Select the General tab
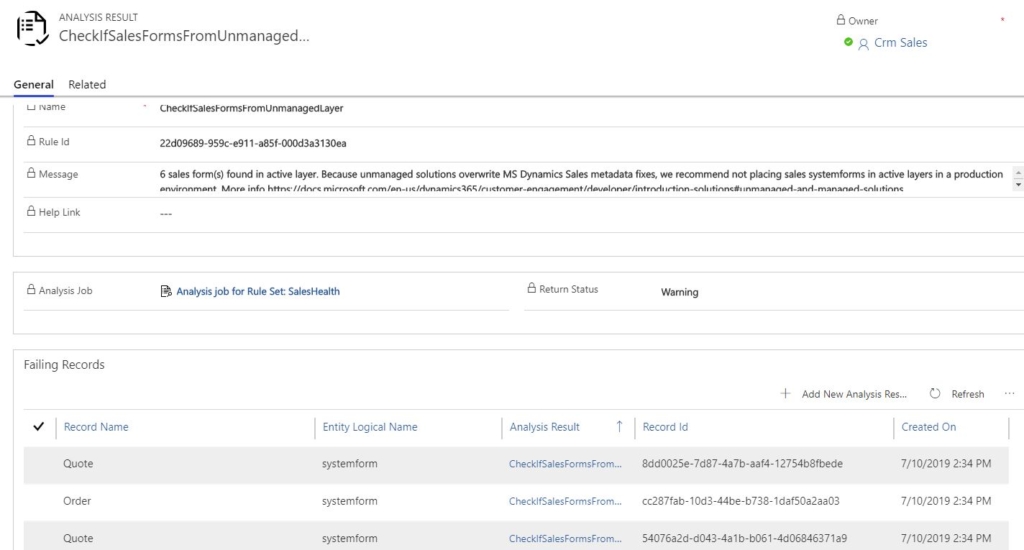 click(x=33, y=85)
